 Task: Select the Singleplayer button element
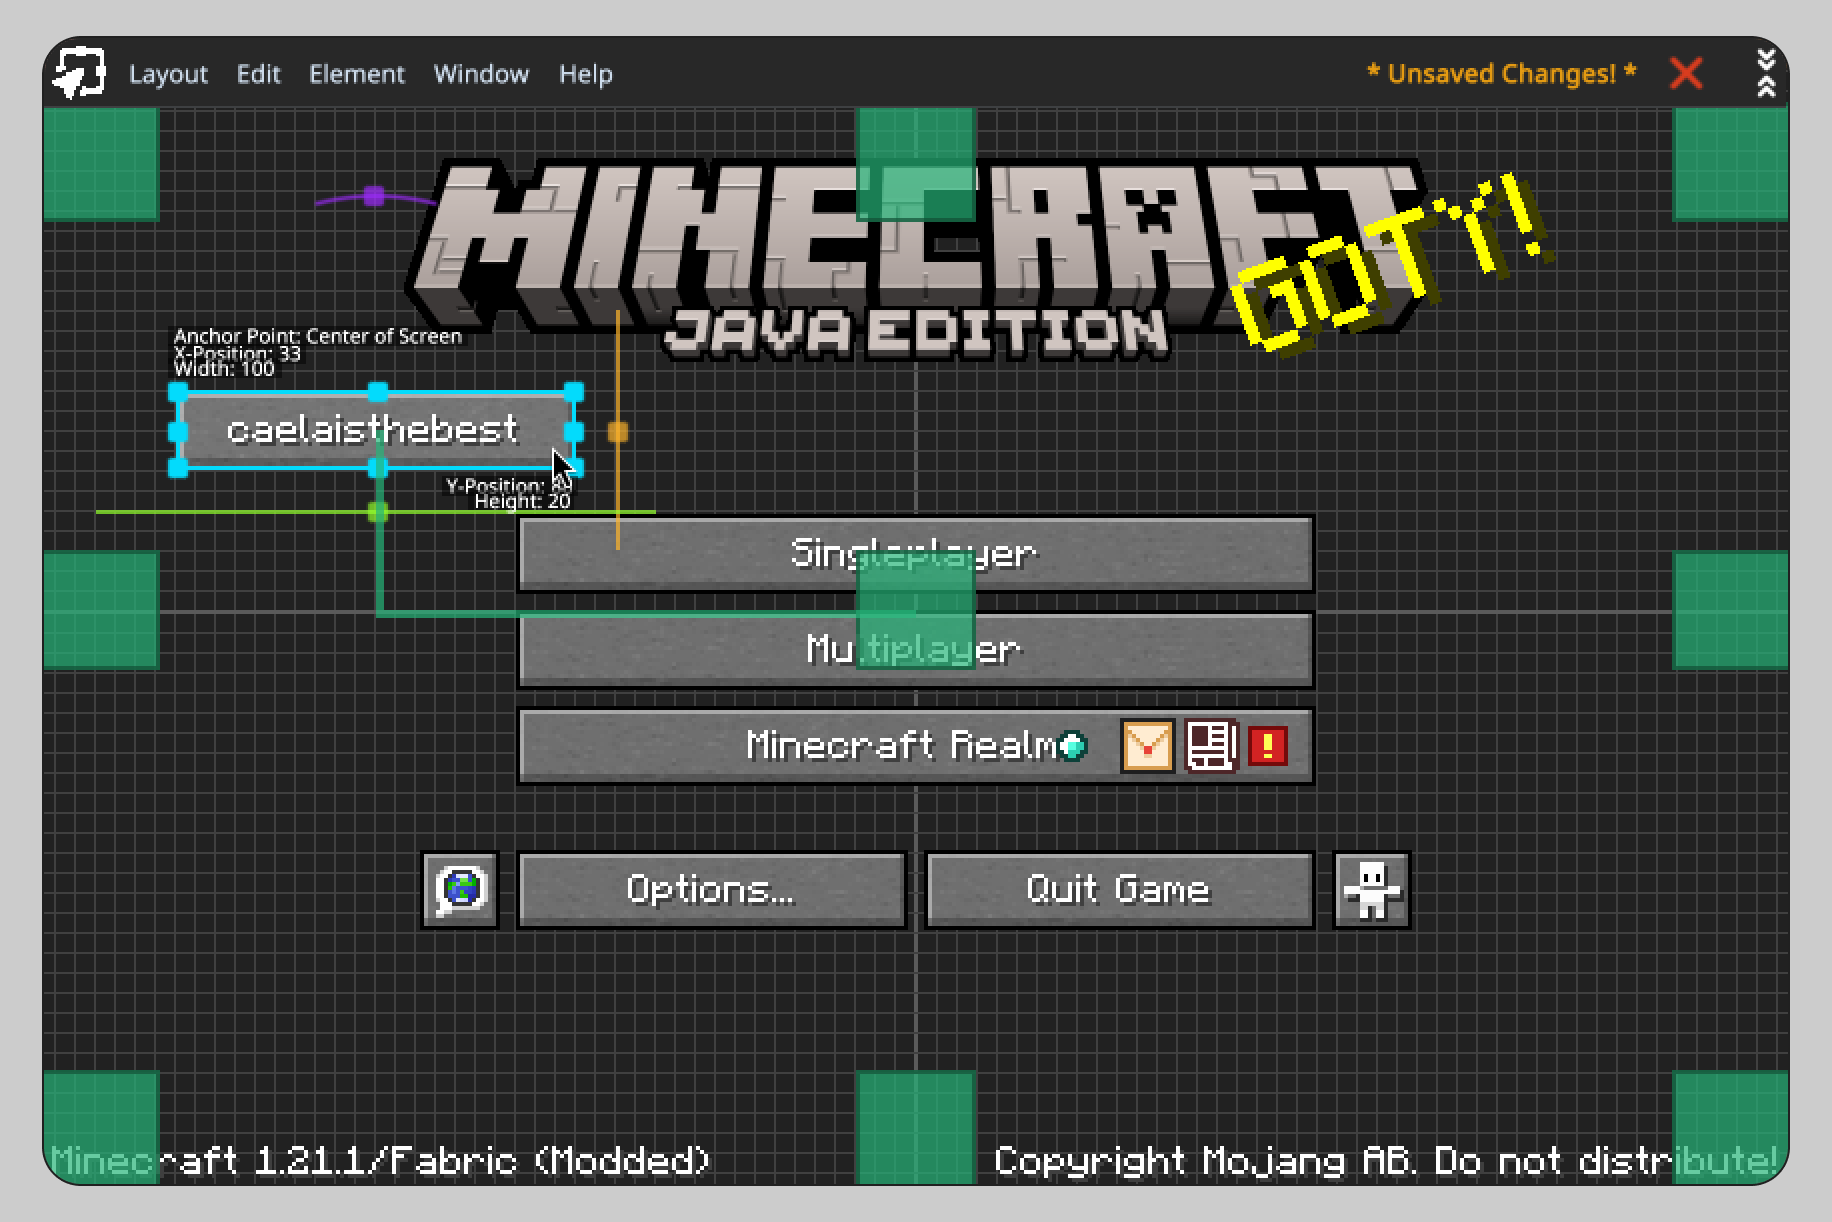(915, 553)
